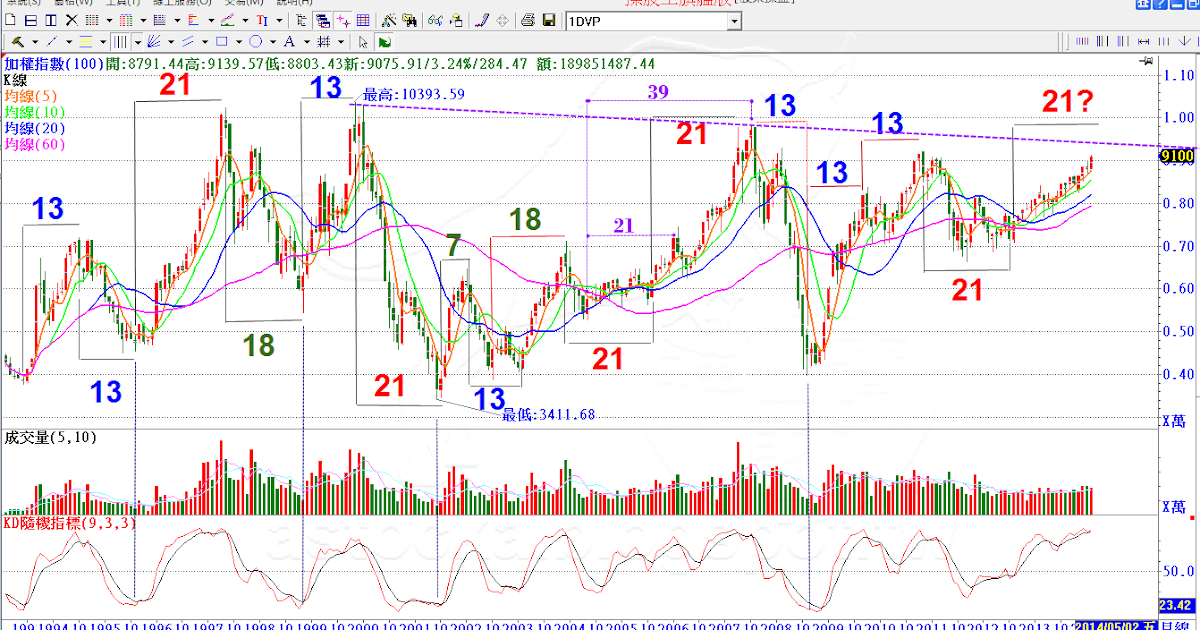Open dropdown arrow next to red grid icon

pos(108,20)
